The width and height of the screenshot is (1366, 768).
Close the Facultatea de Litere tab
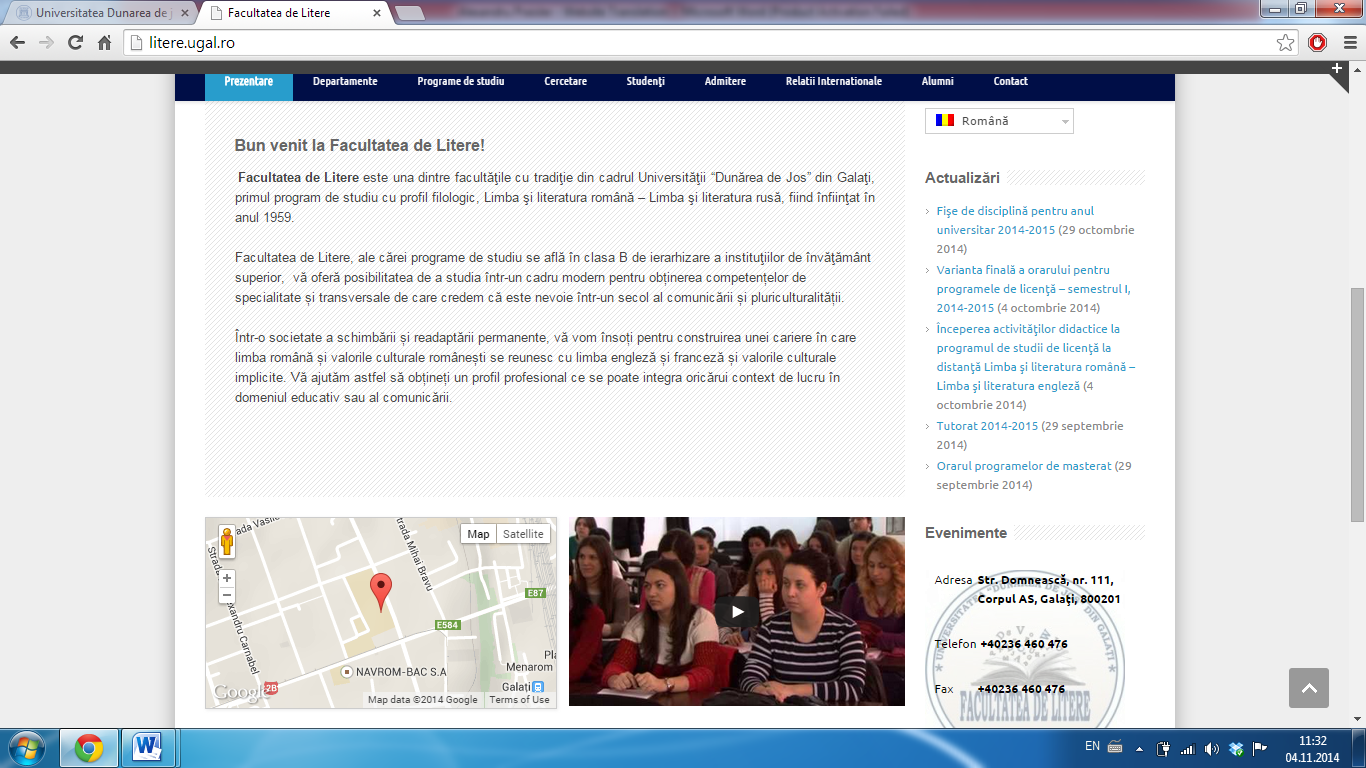pyautogui.click(x=376, y=14)
